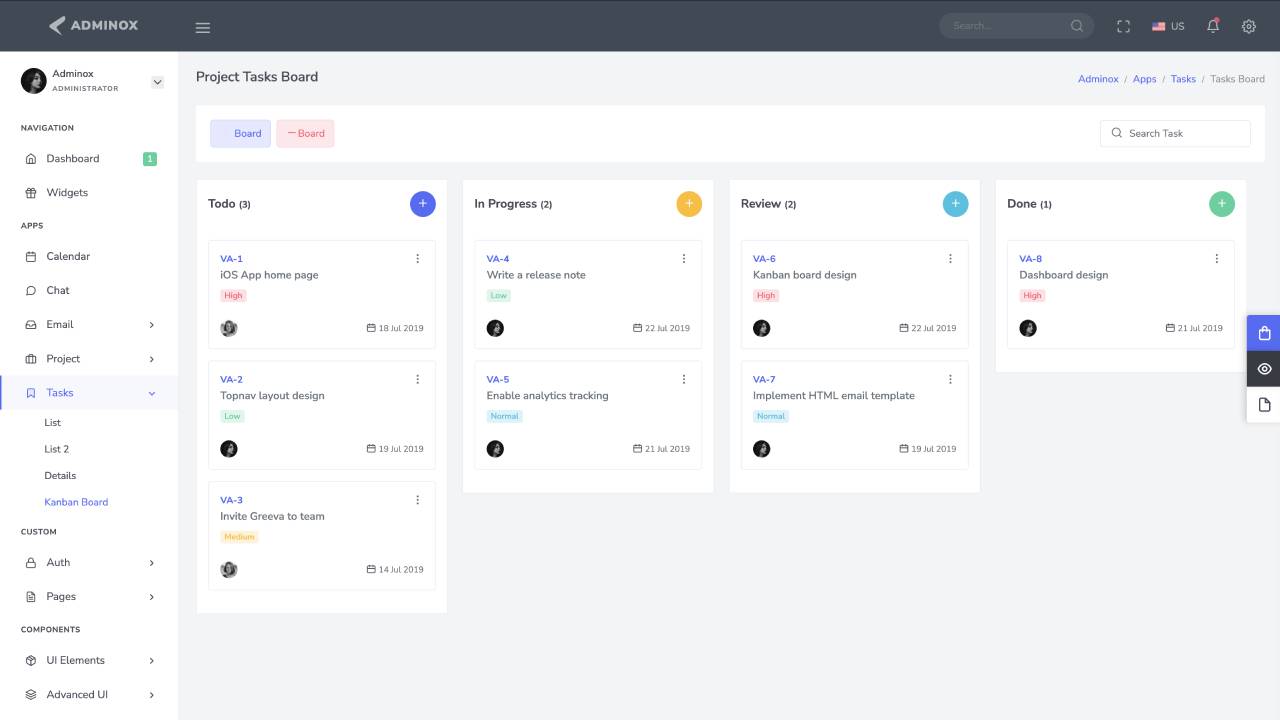Click calendar icon on VA-2 due date

[371, 449]
